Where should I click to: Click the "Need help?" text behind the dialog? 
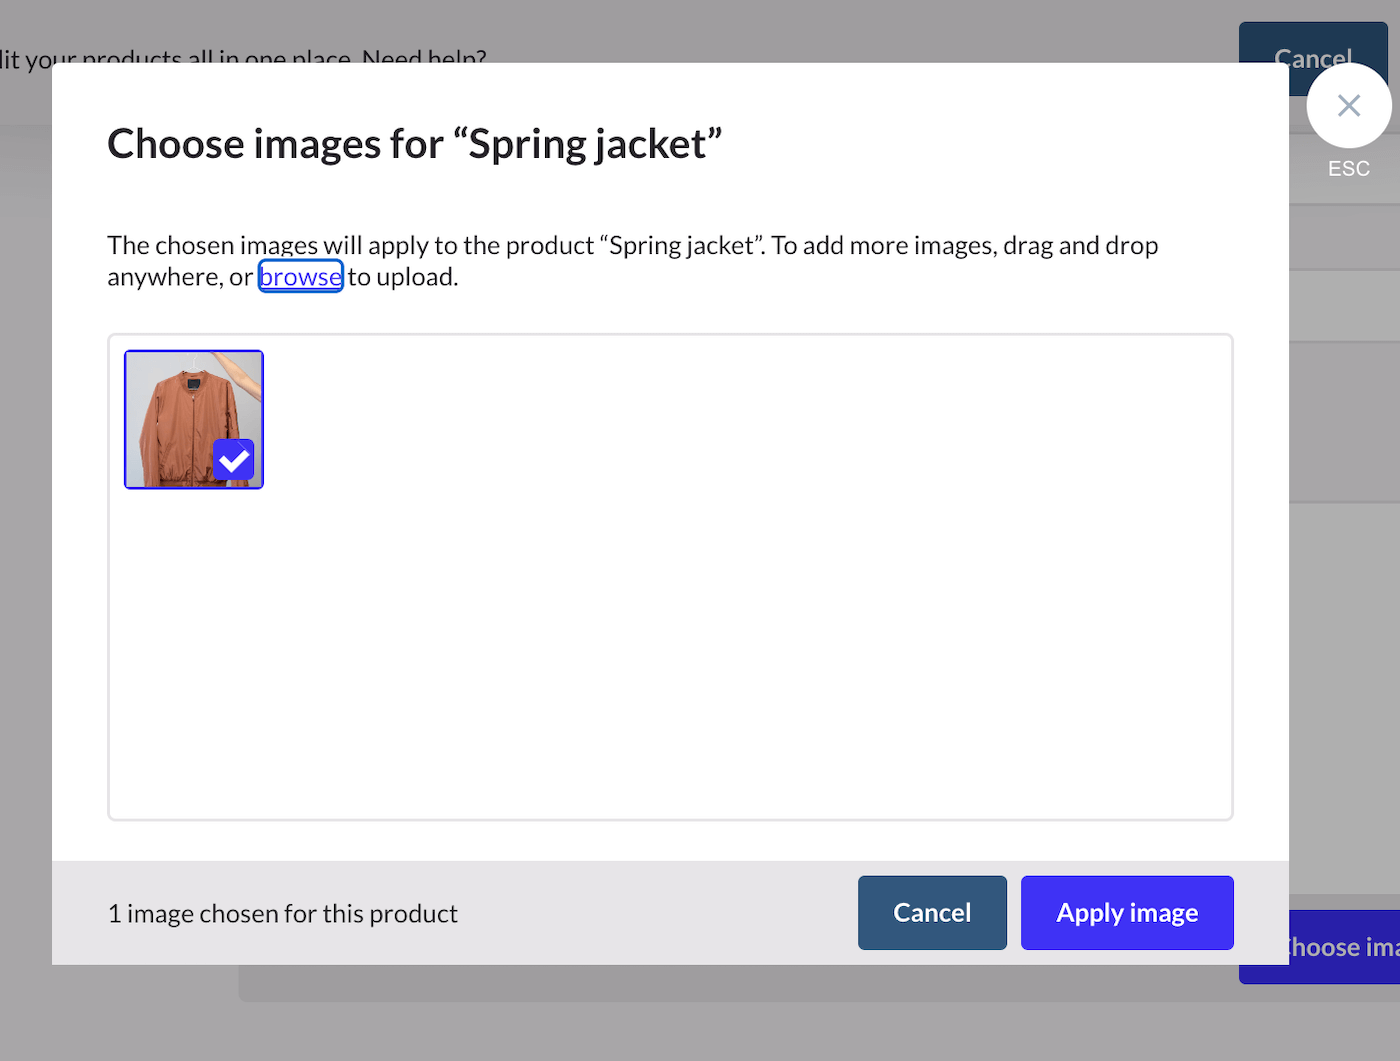pyautogui.click(x=425, y=55)
